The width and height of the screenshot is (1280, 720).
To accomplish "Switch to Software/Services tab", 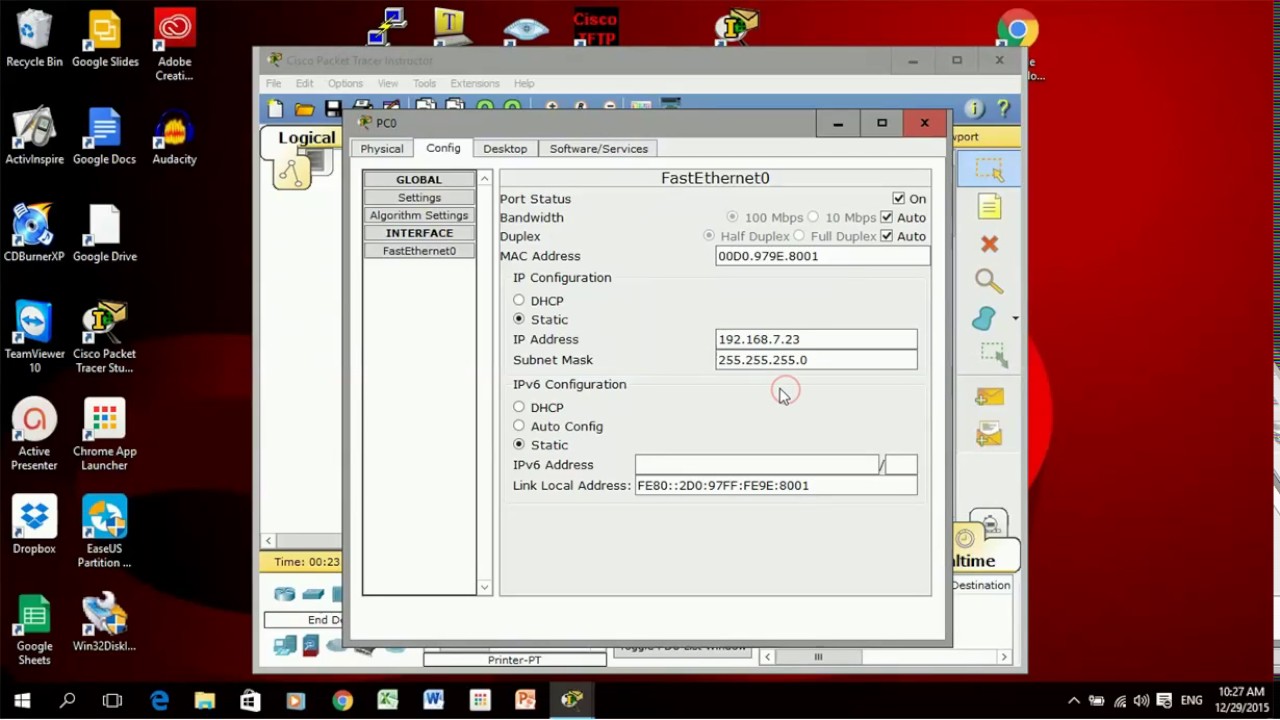I will pos(598,148).
